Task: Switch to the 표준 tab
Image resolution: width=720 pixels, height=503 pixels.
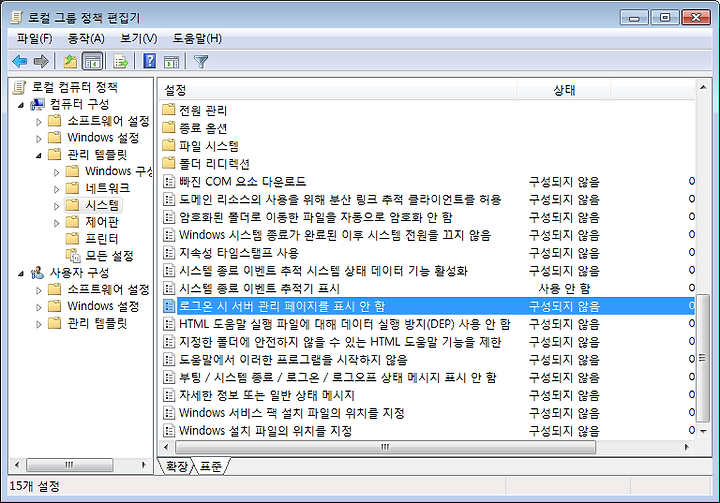Action: (x=211, y=466)
